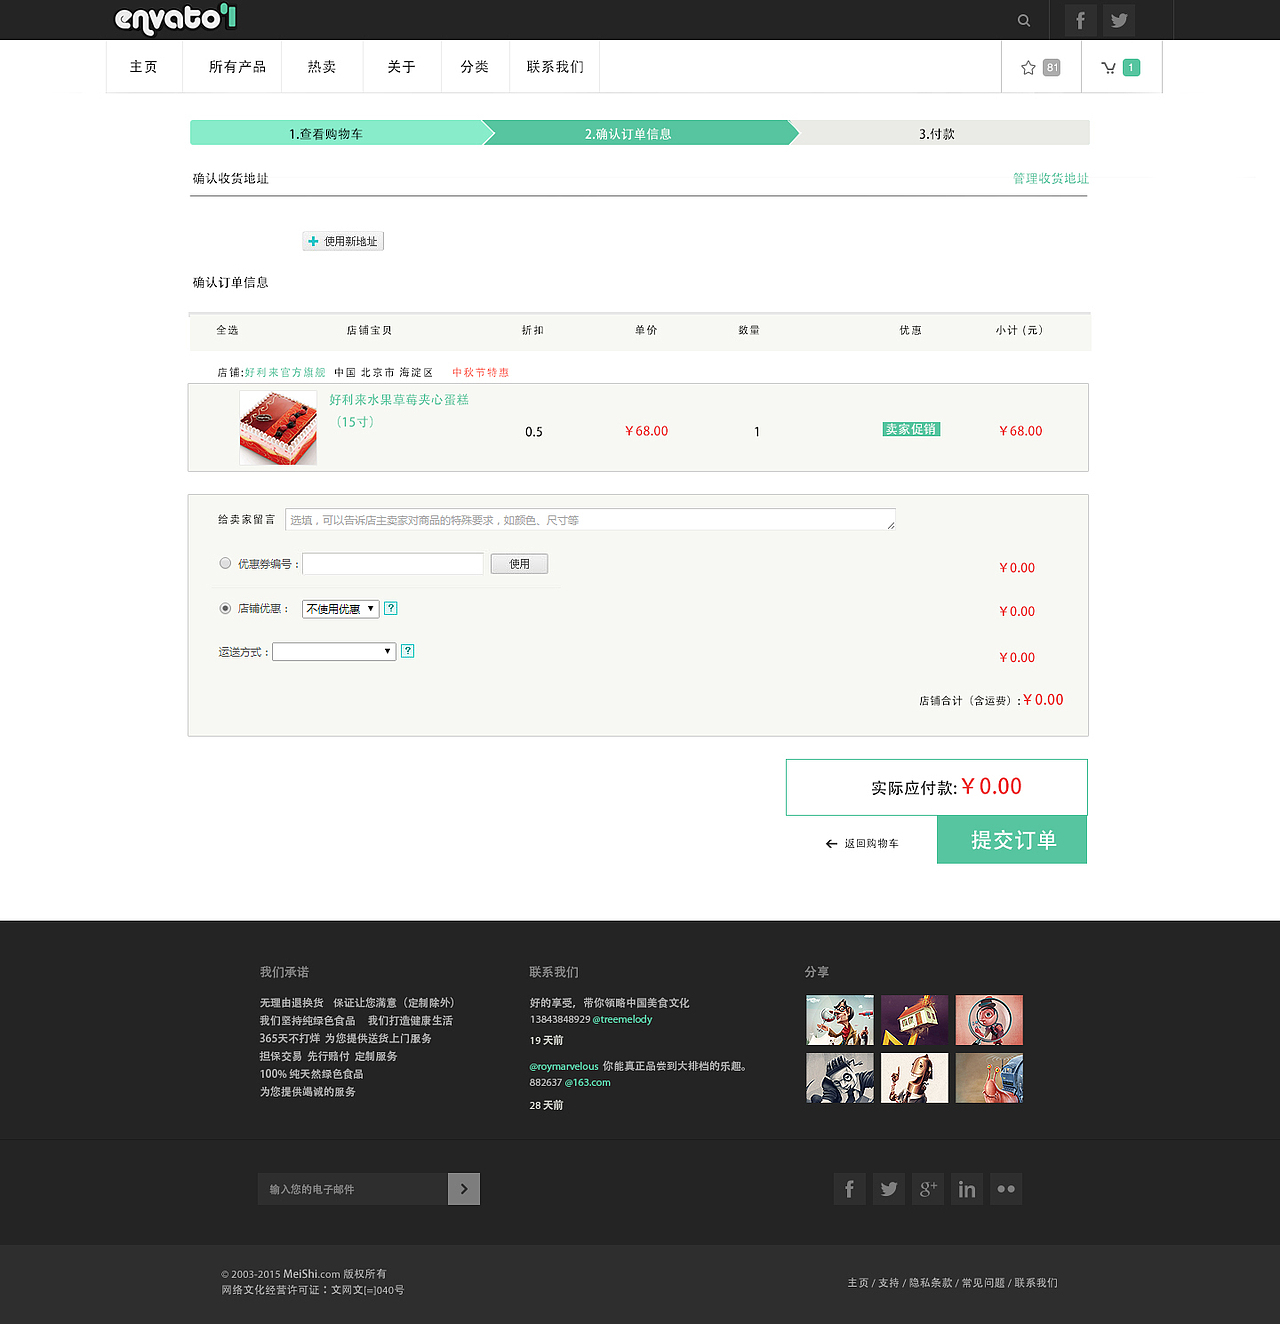Viewport: 1280px width, 1324px height.
Task: Open Twitter from the header icon
Action: pyautogui.click(x=1118, y=20)
